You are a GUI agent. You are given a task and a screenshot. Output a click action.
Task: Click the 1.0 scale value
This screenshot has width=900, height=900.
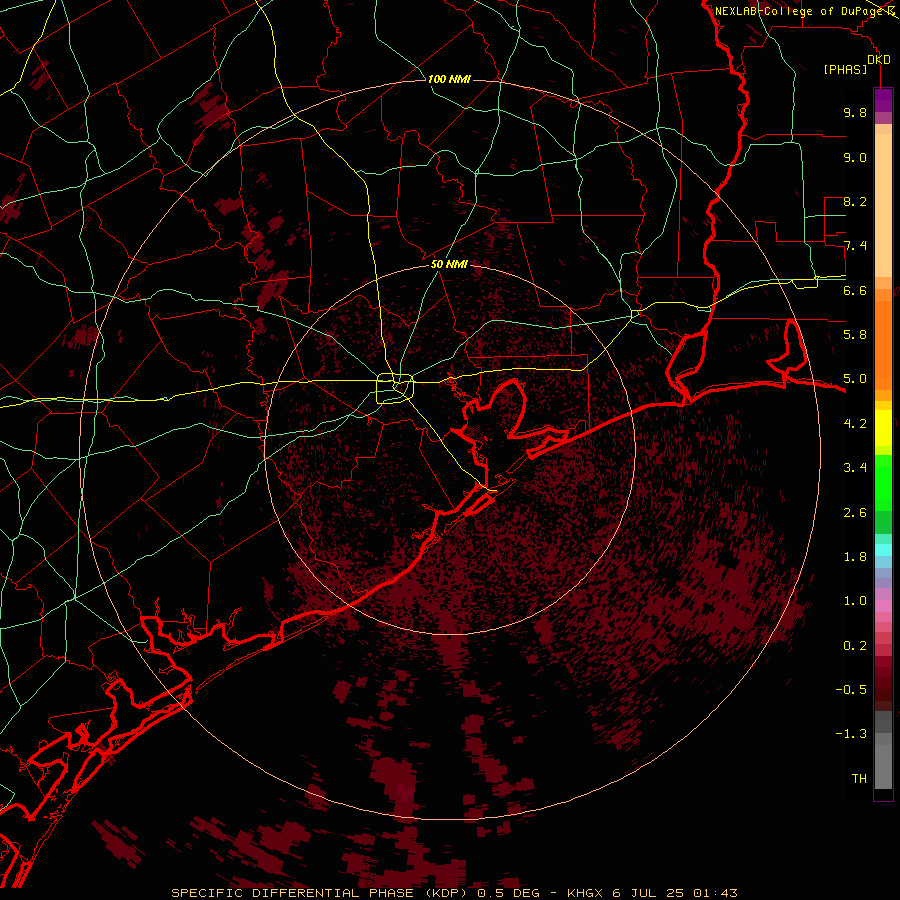[855, 601]
